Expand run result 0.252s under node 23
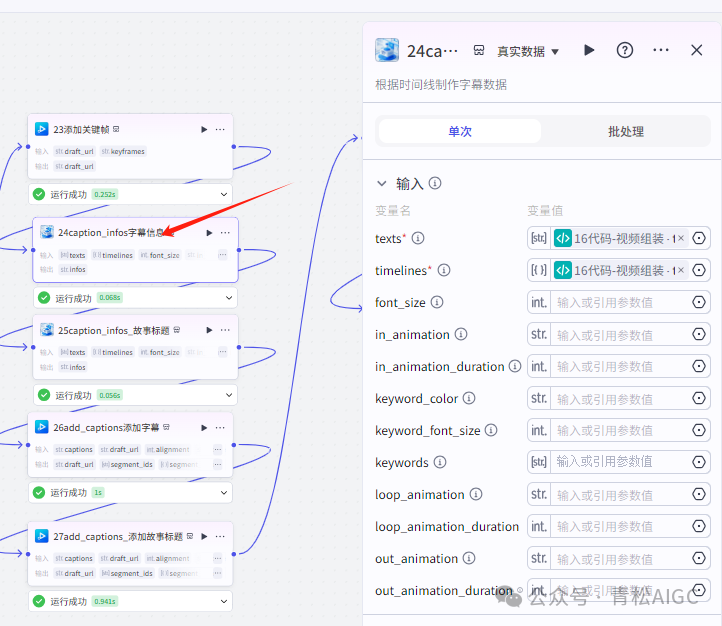This screenshot has width=722, height=626. click(224, 194)
